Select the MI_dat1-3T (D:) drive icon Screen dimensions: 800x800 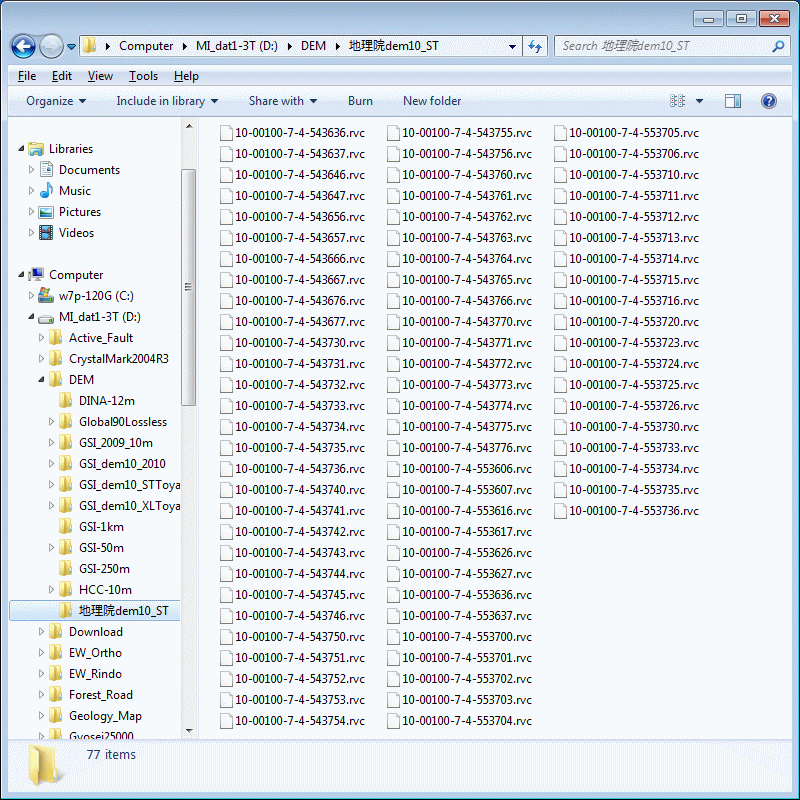pyautogui.click(x=46, y=318)
